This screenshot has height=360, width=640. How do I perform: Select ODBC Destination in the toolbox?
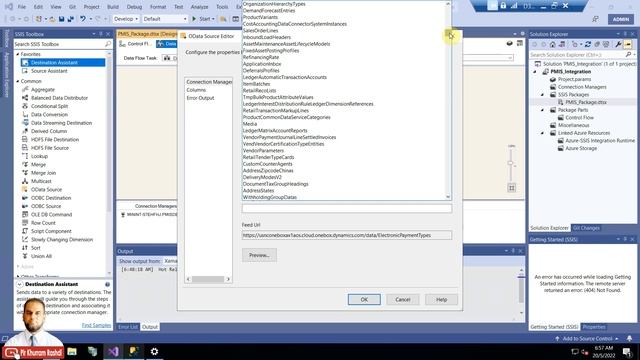[51, 198]
